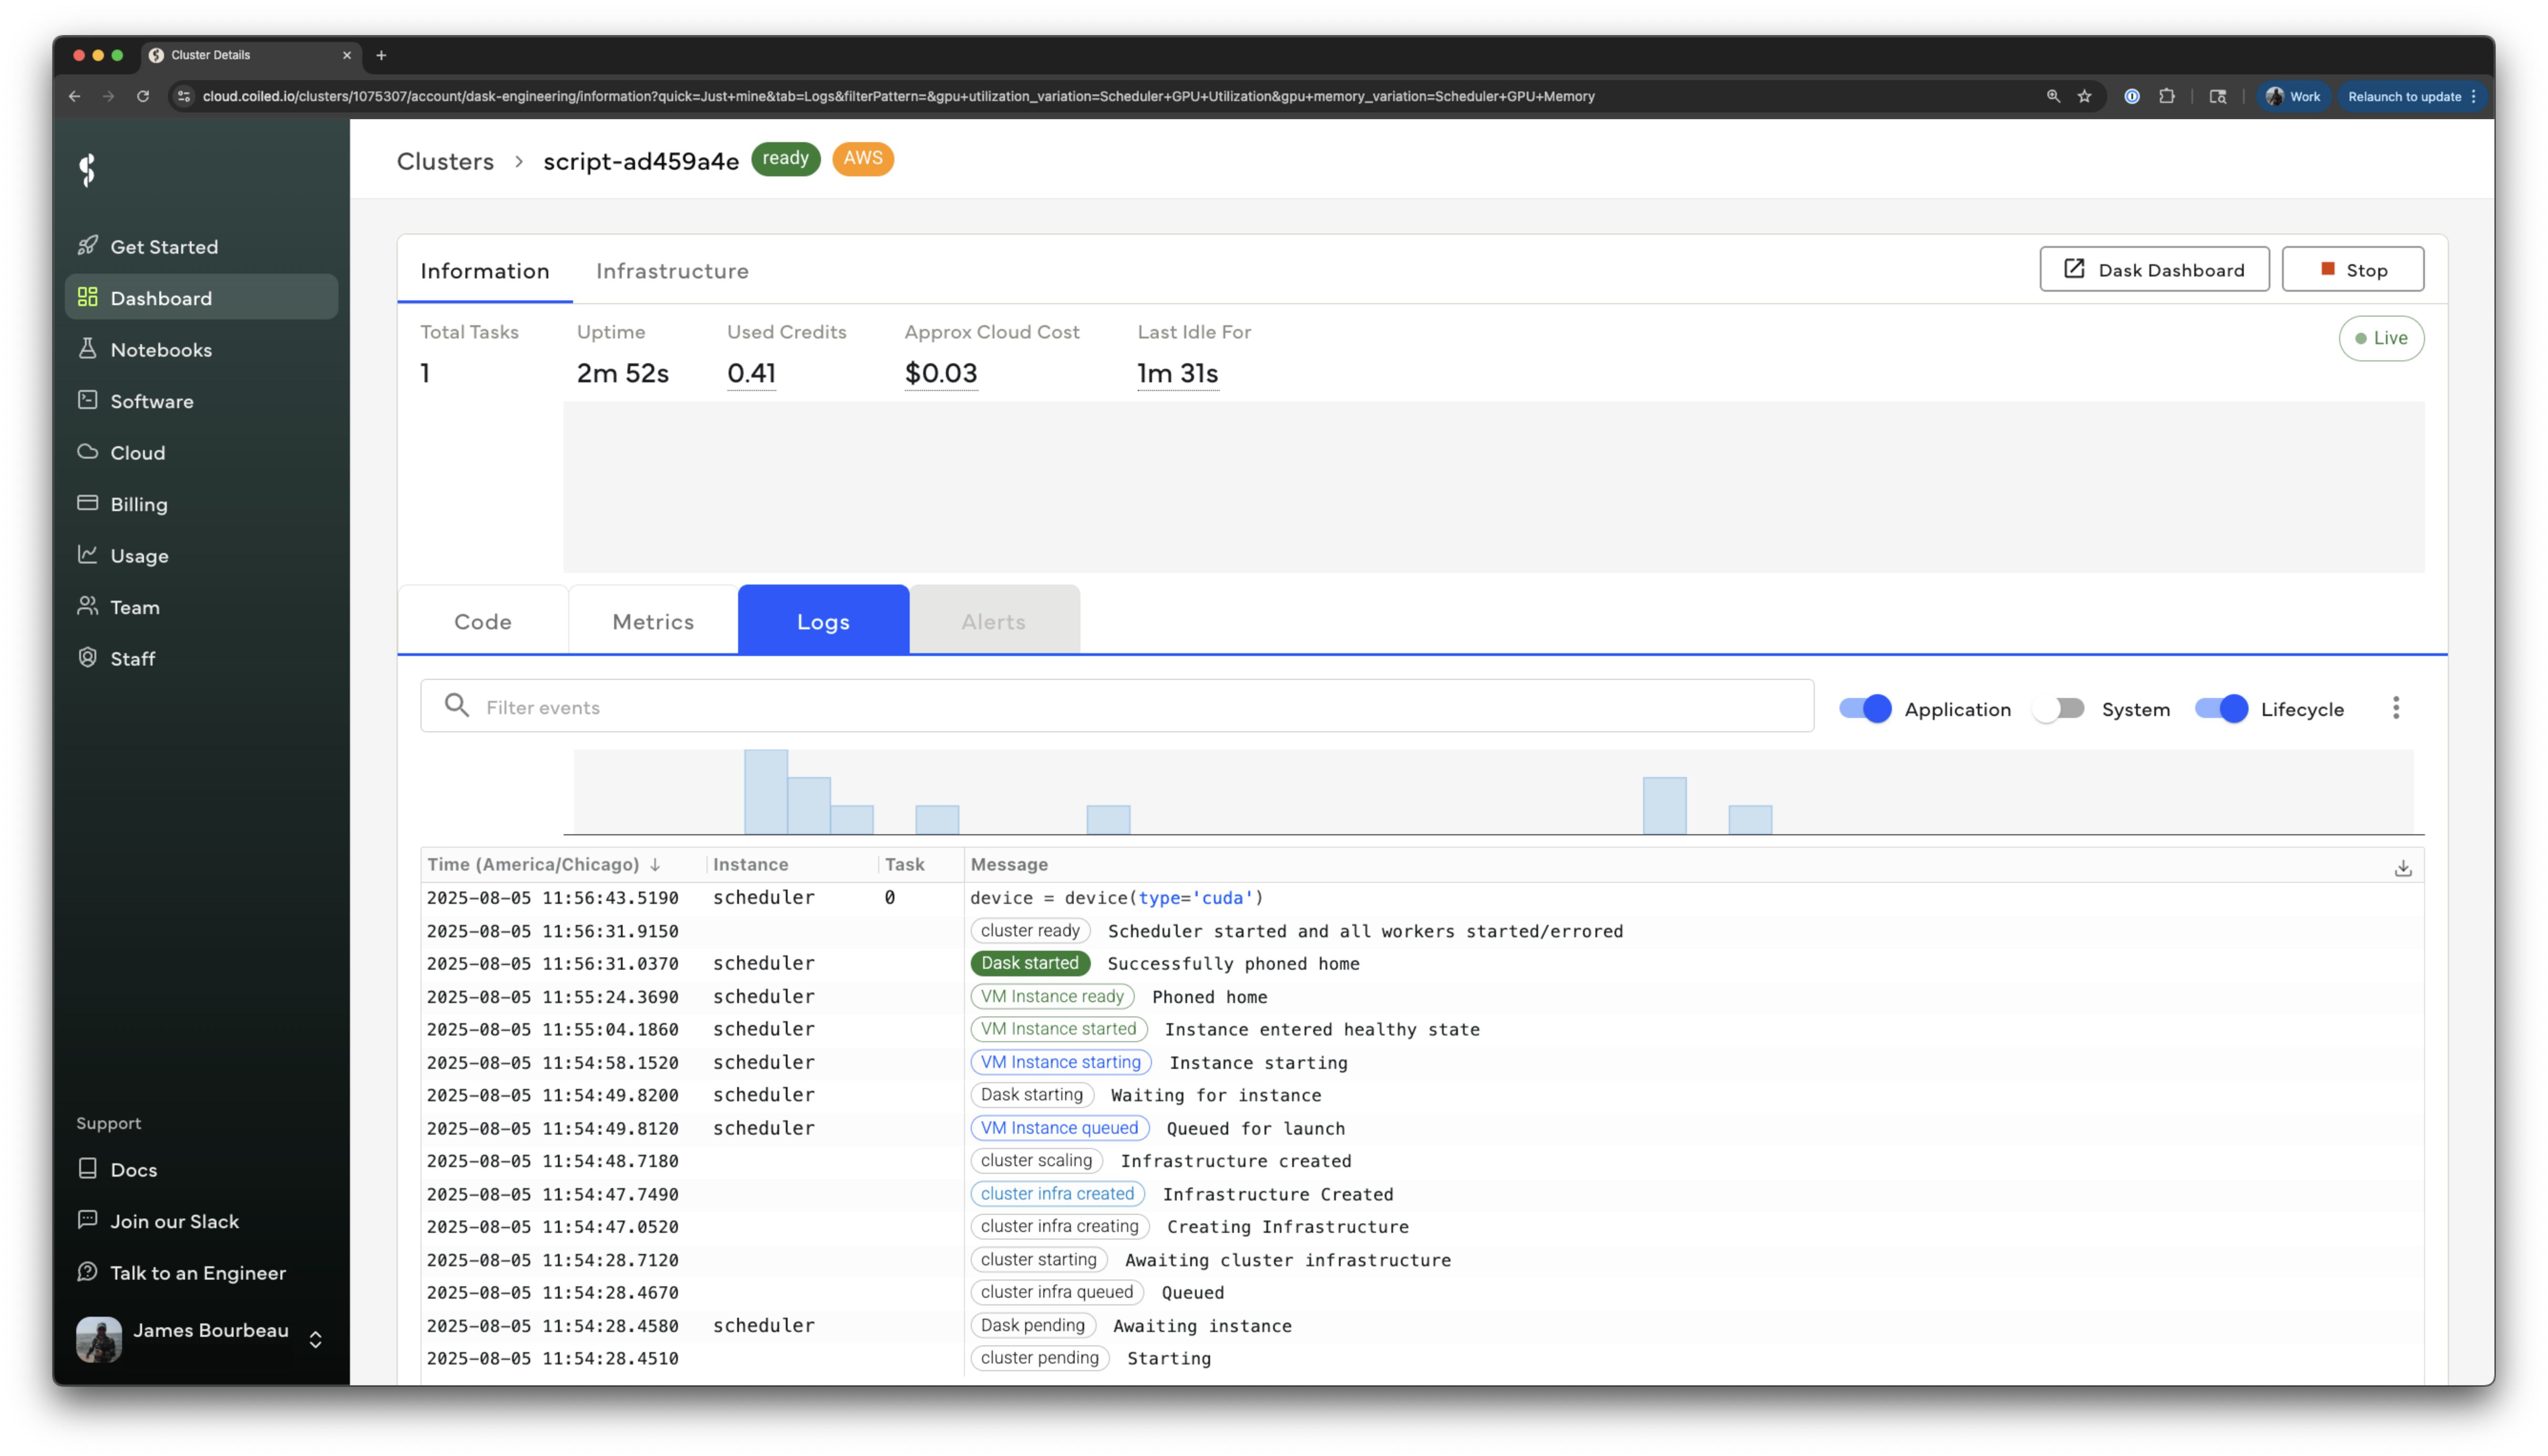
Task: Expand the James Bourbeau account chevron
Action: [315, 1339]
